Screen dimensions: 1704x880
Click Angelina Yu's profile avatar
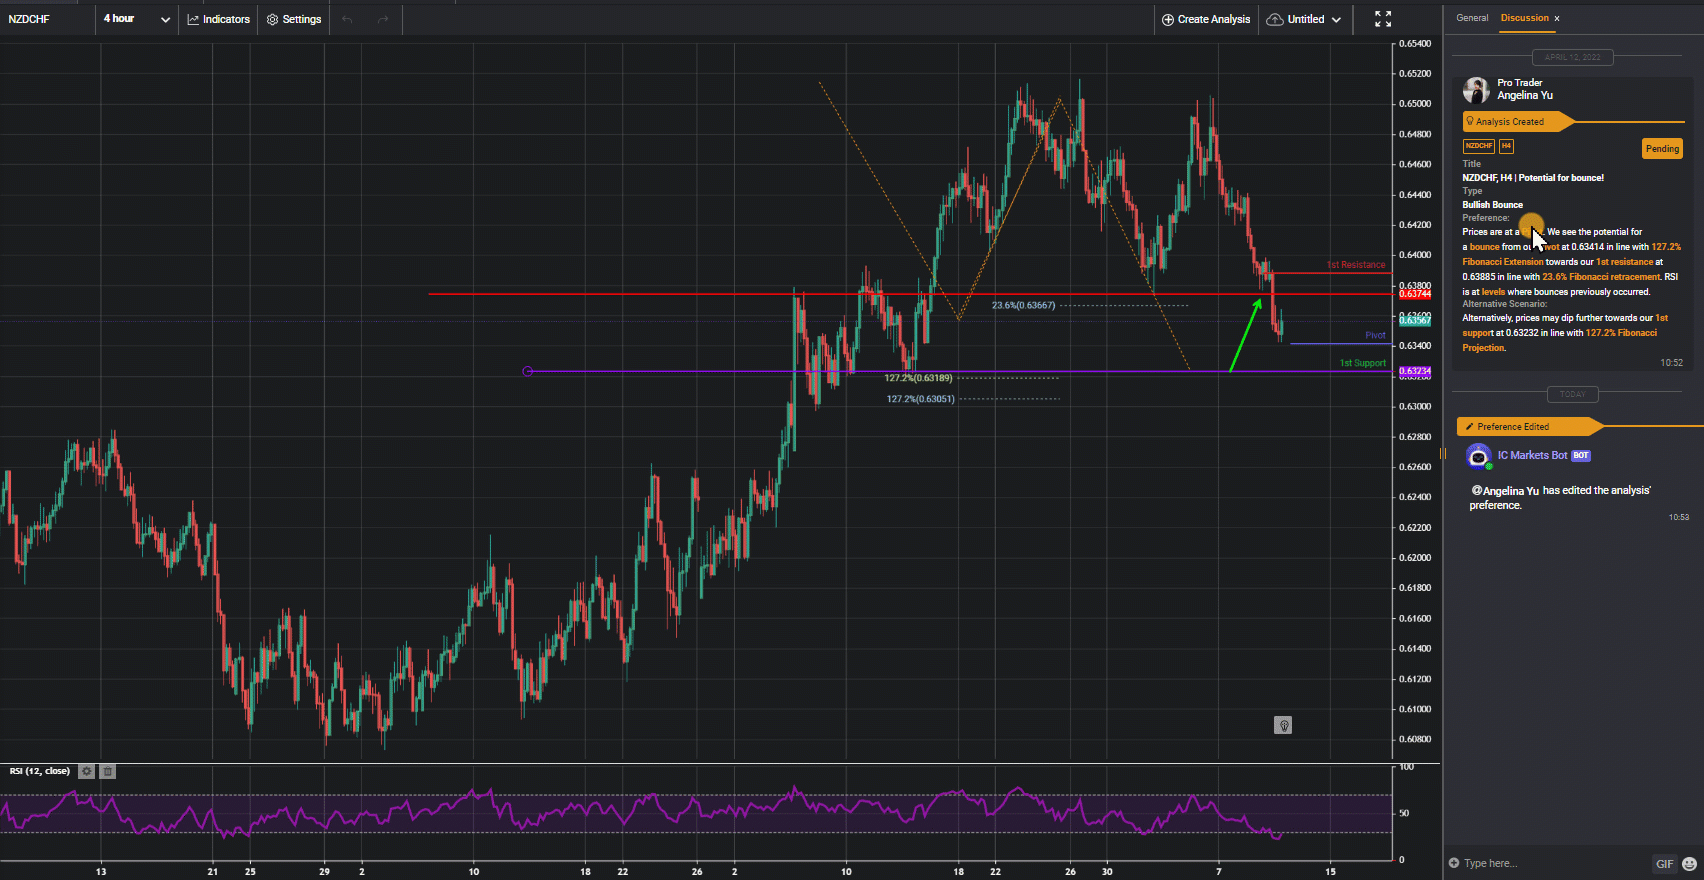point(1476,90)
